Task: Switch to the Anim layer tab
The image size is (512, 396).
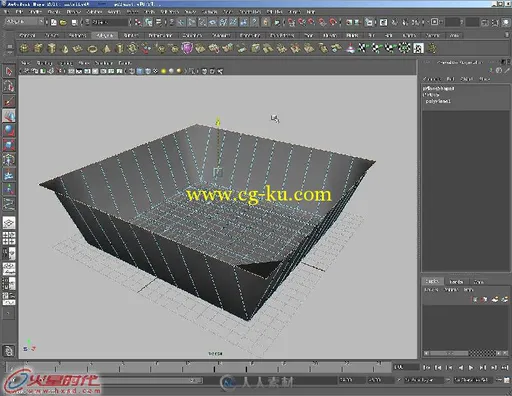Action: coord(479,282)
